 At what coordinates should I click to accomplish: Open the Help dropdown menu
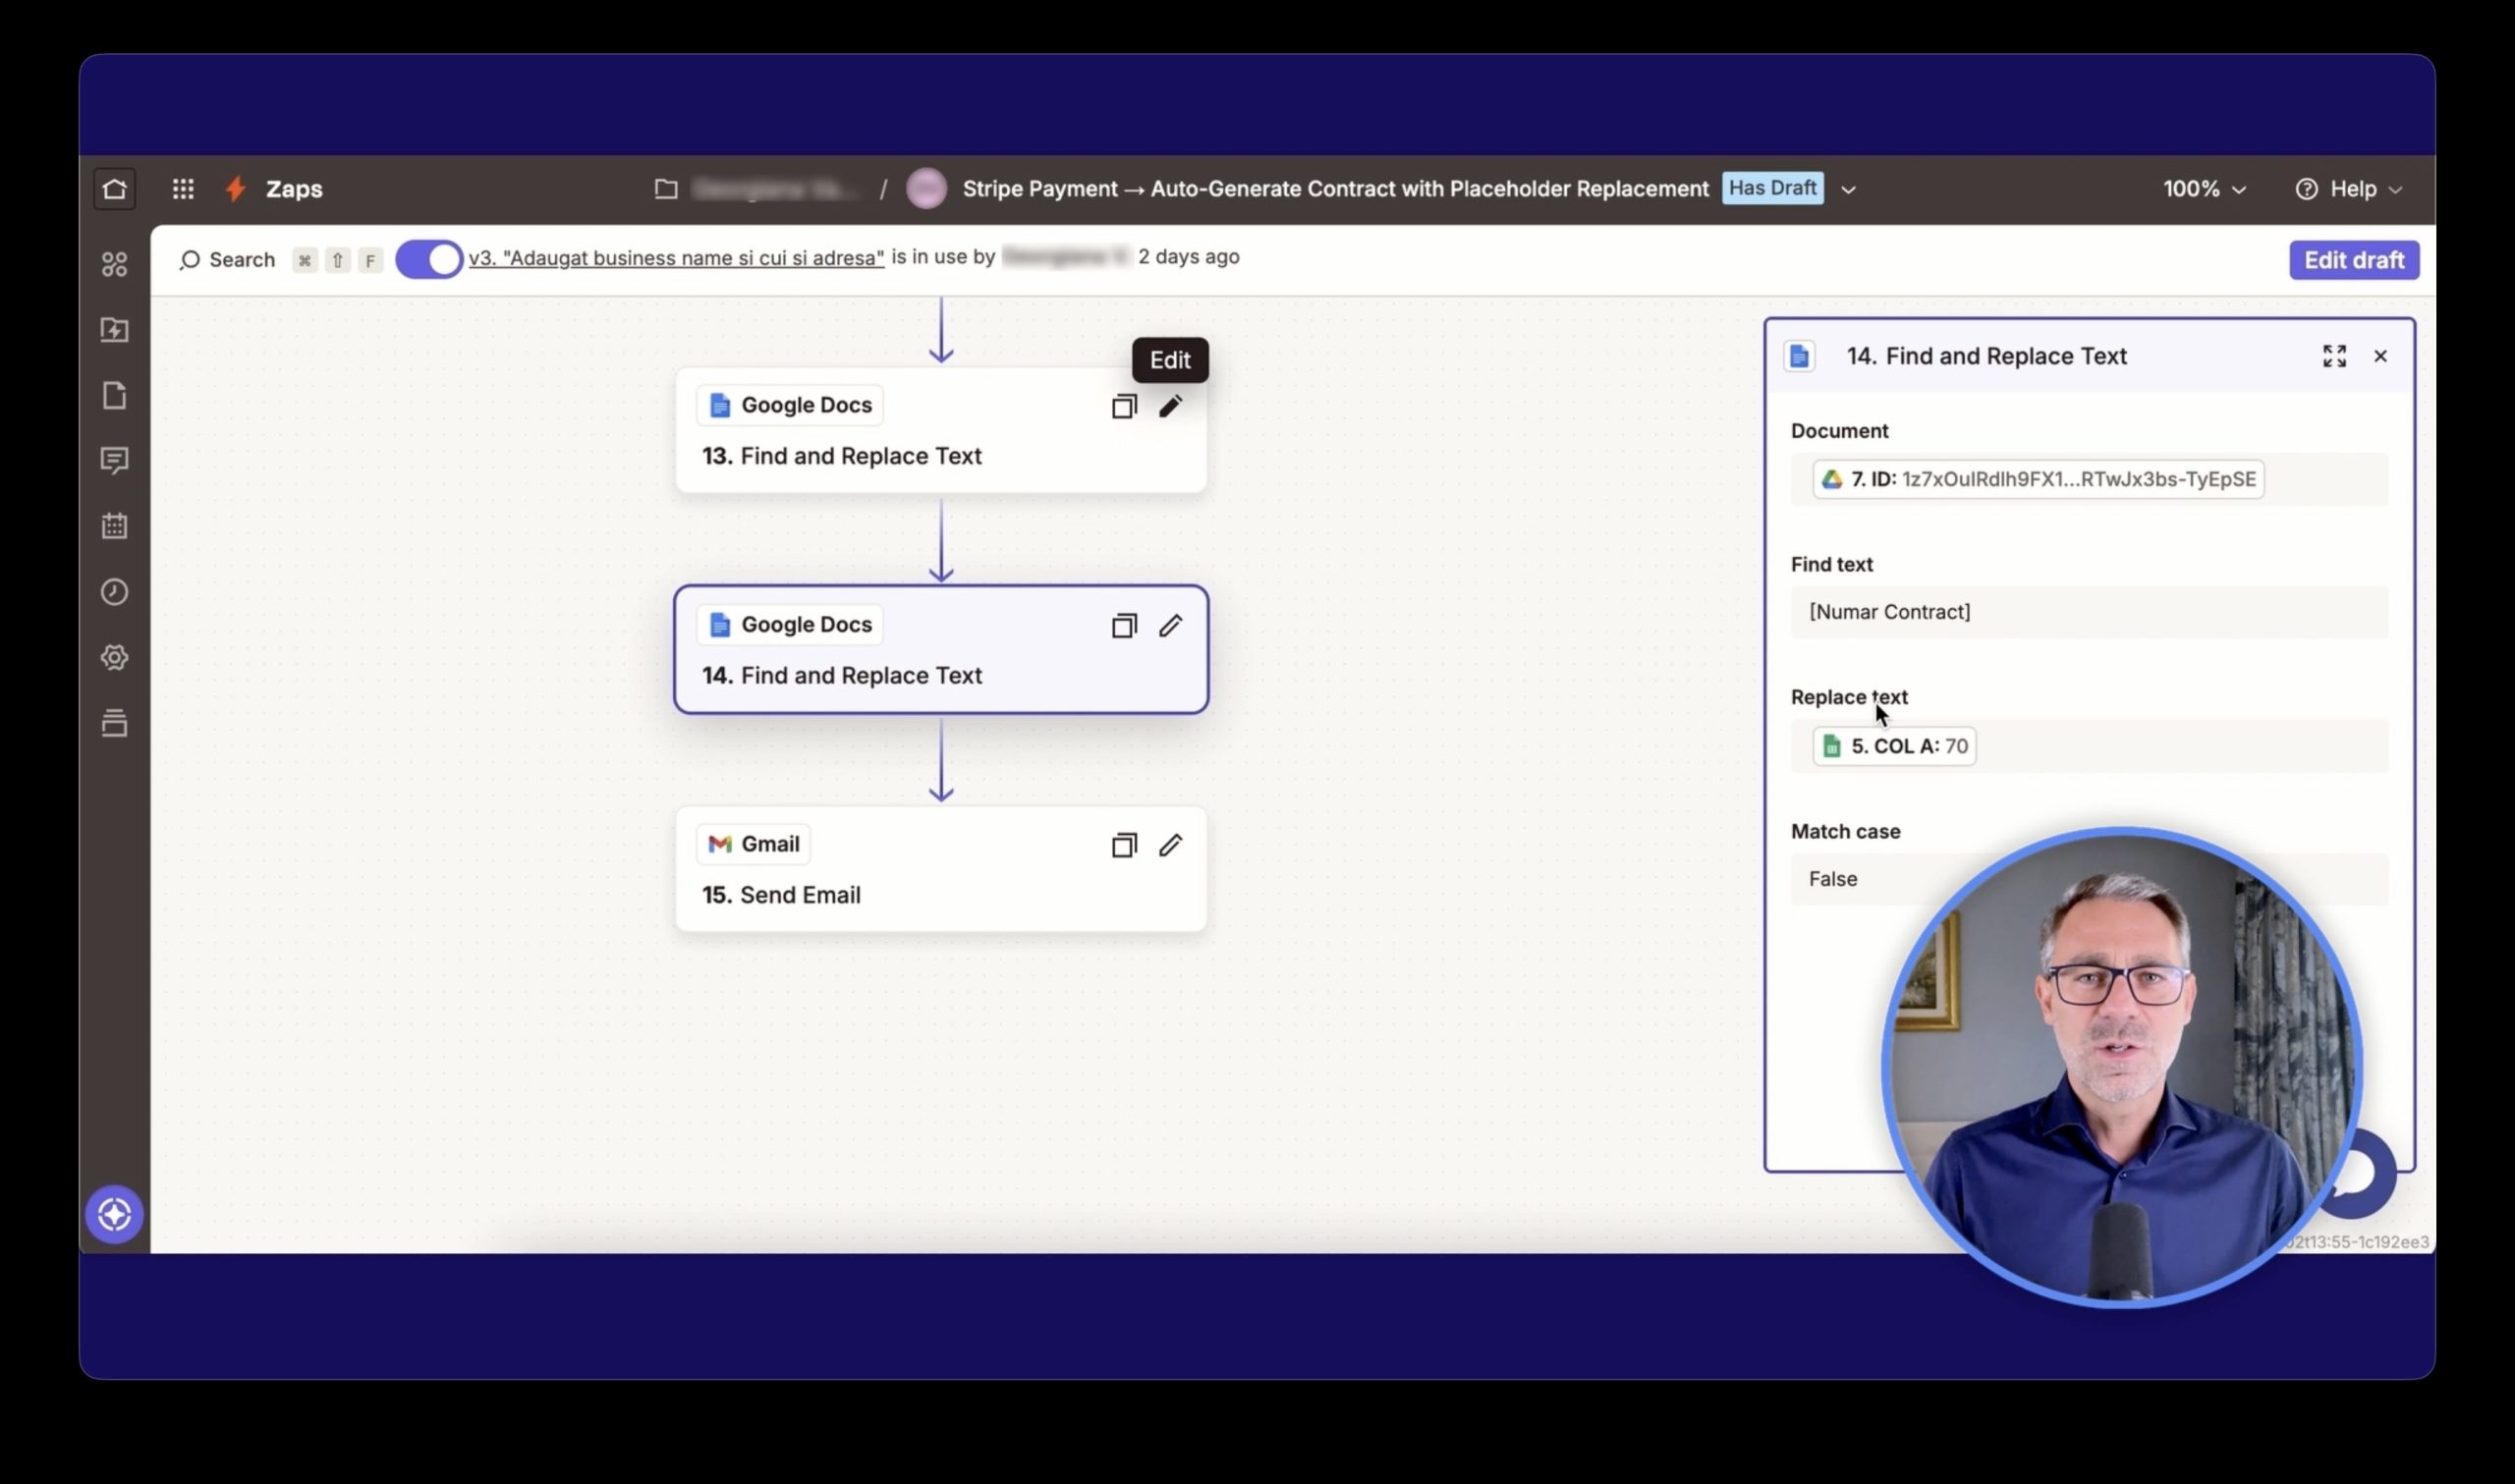pos(2350,189)
